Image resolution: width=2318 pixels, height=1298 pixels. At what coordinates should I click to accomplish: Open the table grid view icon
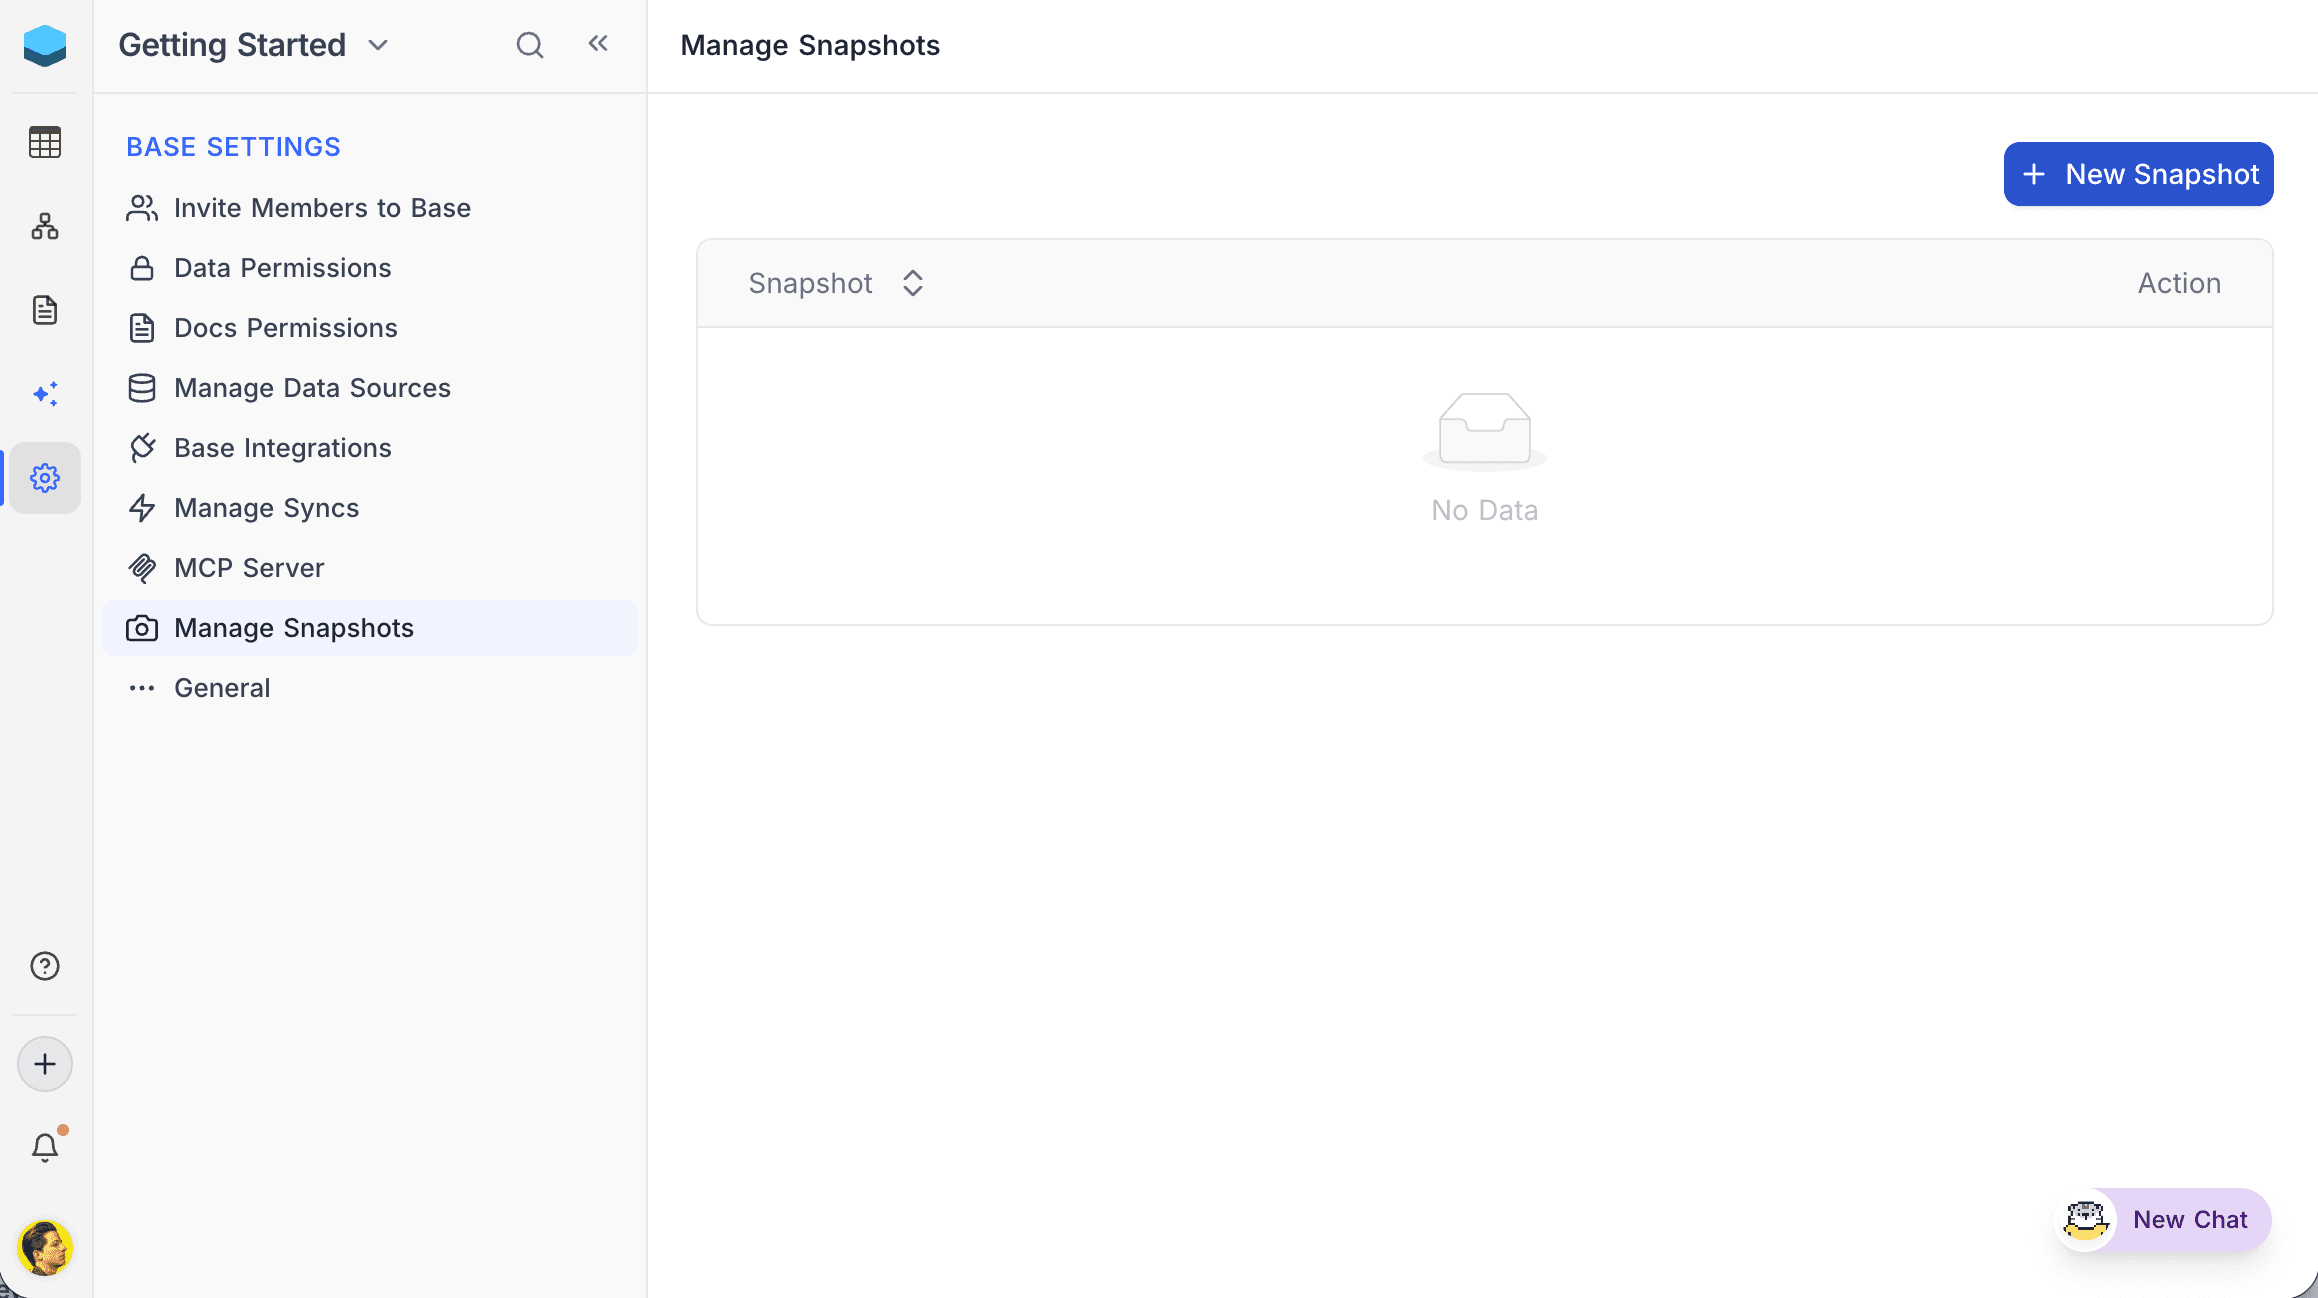pyautogui.click(x=45, y=142)
